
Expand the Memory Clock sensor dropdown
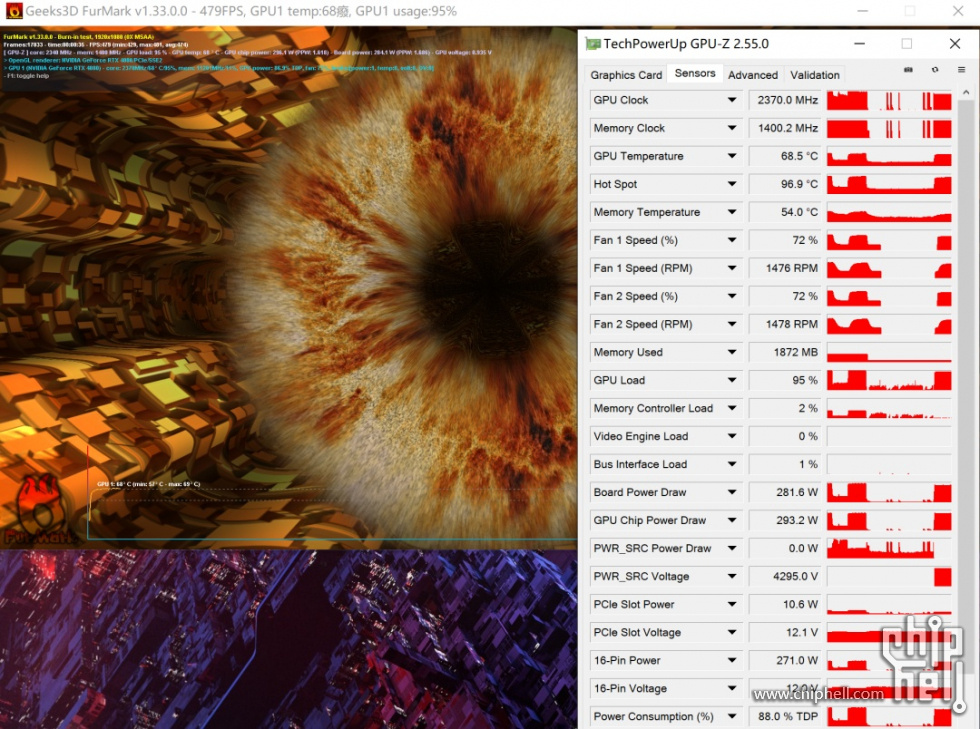pos(731,128)
